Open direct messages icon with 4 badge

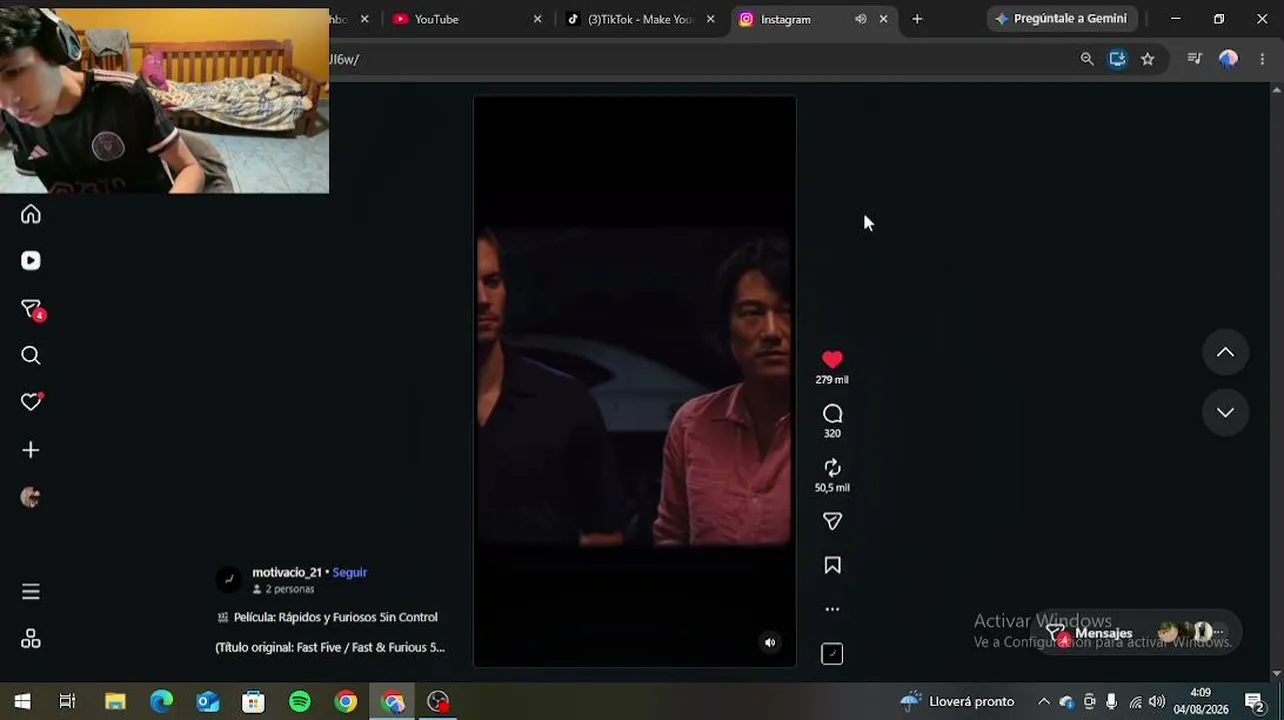[32, 309]
